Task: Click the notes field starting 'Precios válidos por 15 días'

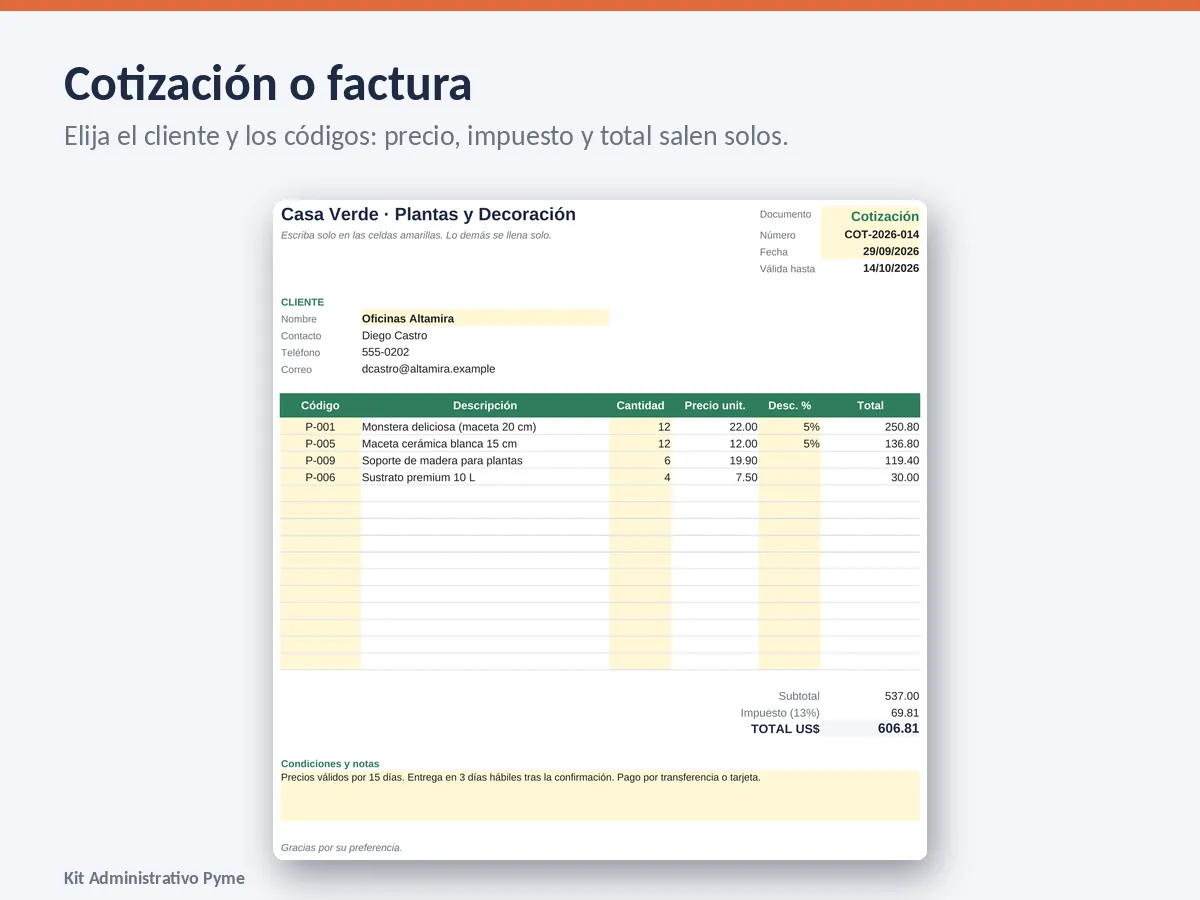Action: (600, 795)
